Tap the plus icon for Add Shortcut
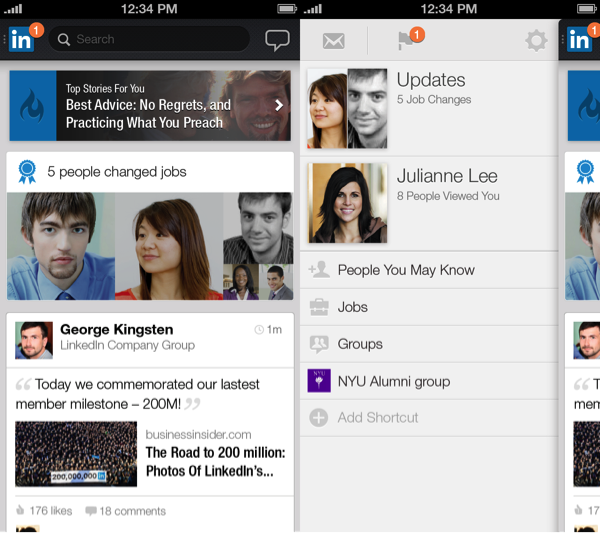Screen dimensions: 600x533 pos(319,417)
